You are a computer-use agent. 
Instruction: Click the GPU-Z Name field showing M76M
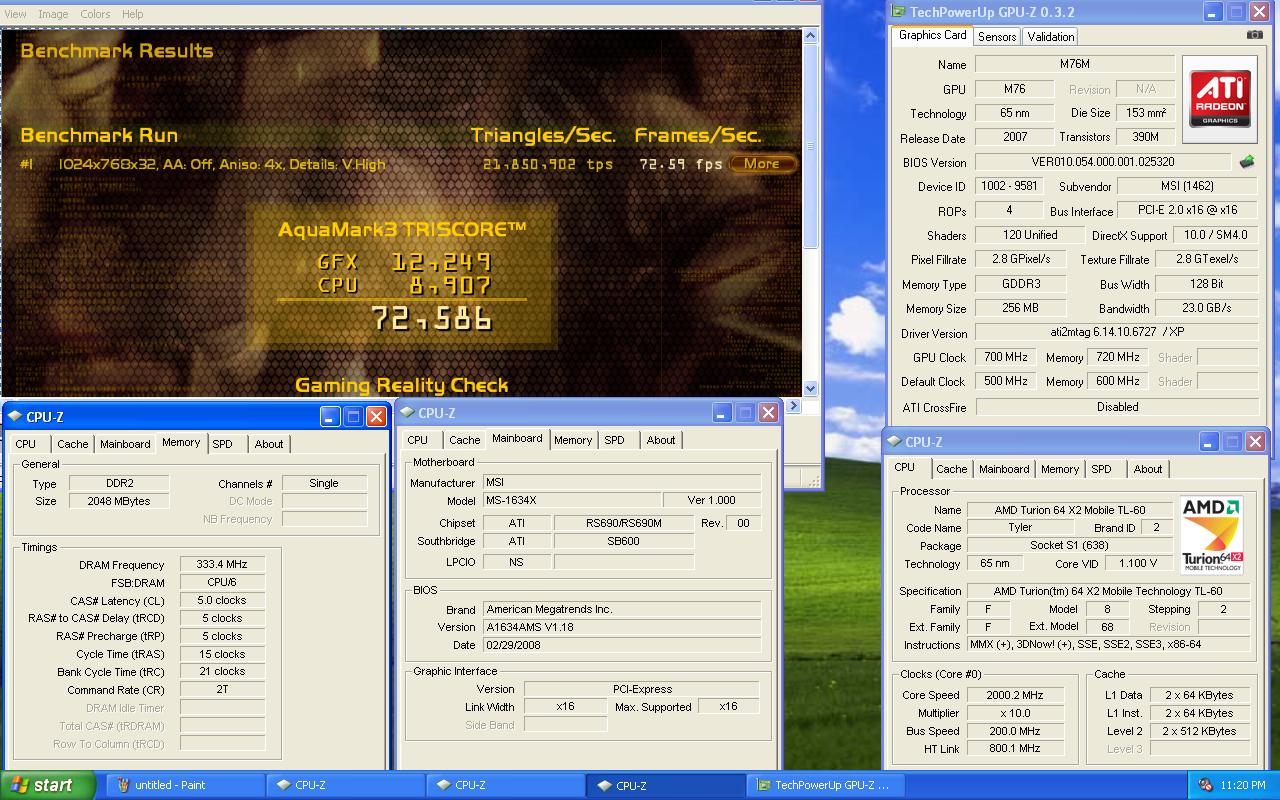(x=1074, y=64)
